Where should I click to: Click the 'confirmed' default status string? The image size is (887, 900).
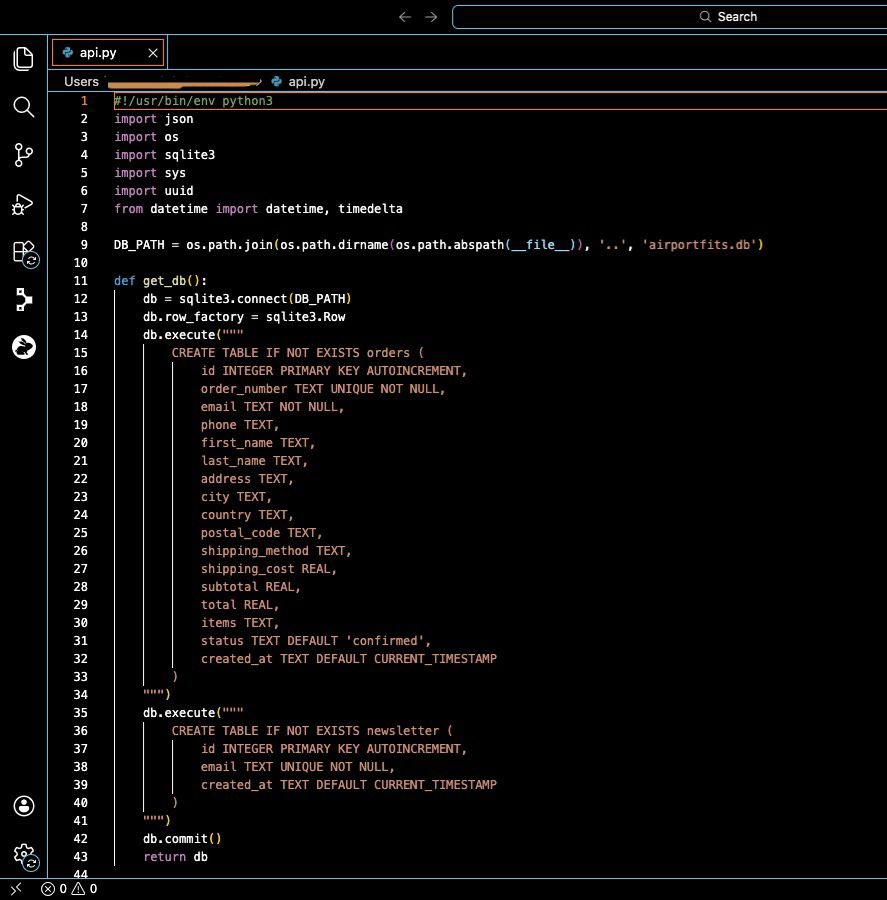click(385, 641)
